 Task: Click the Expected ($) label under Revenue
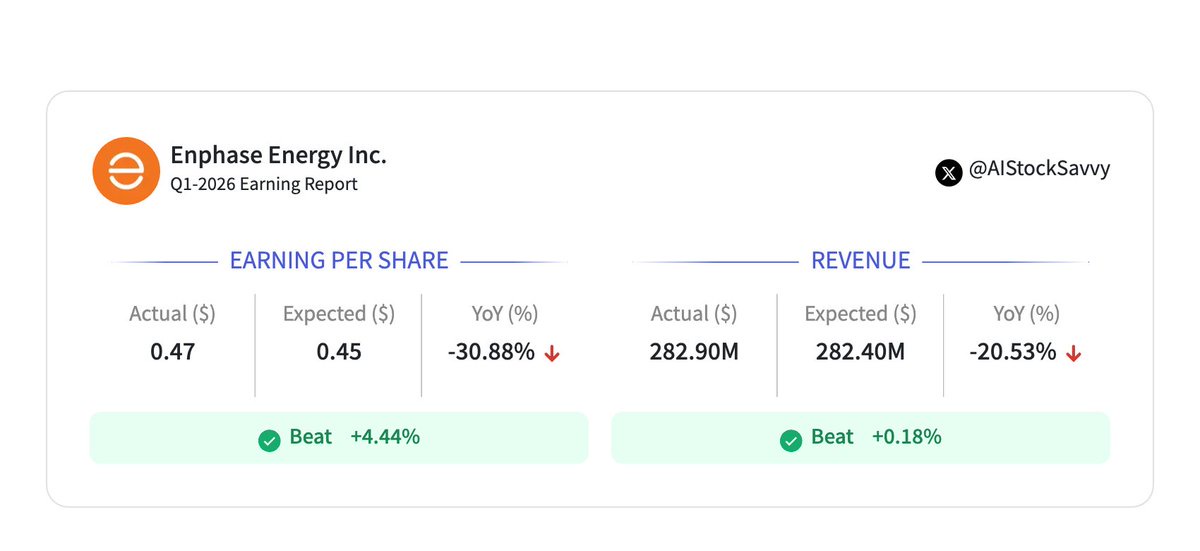860,314
